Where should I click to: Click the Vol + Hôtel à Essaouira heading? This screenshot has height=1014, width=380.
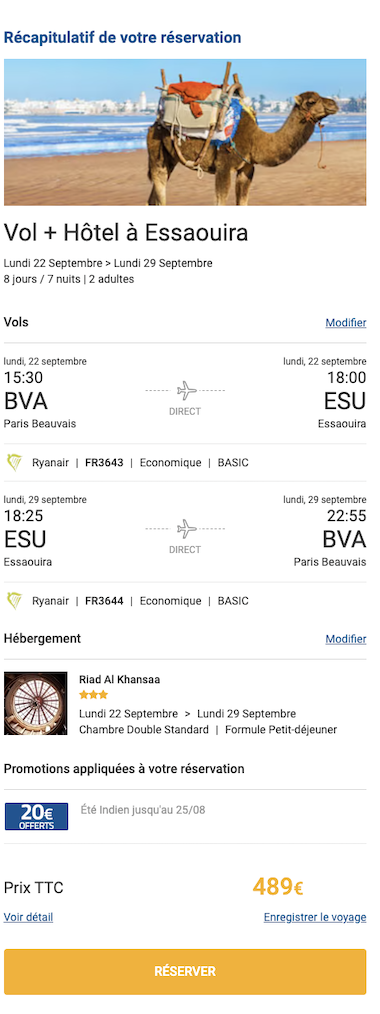click(126, 233)
